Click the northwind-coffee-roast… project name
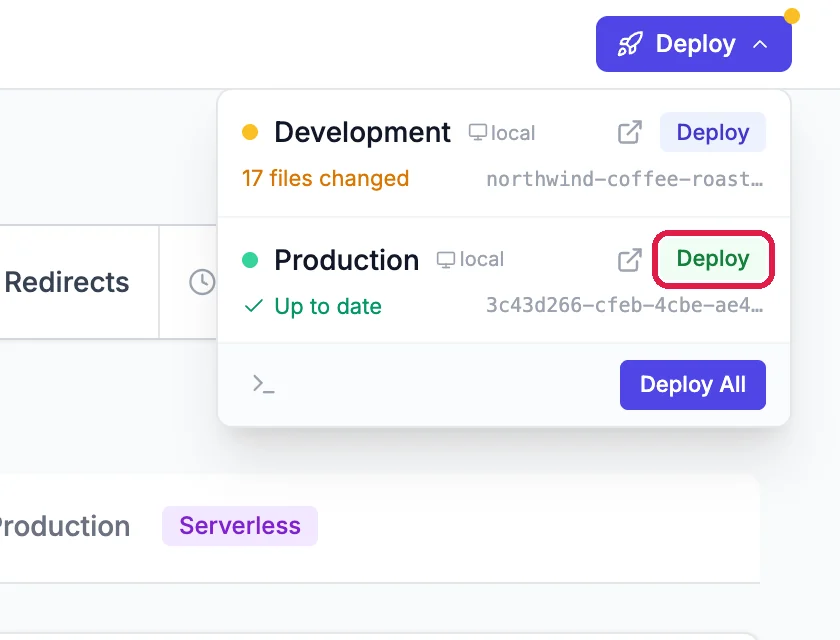 (x=625, y=179)
